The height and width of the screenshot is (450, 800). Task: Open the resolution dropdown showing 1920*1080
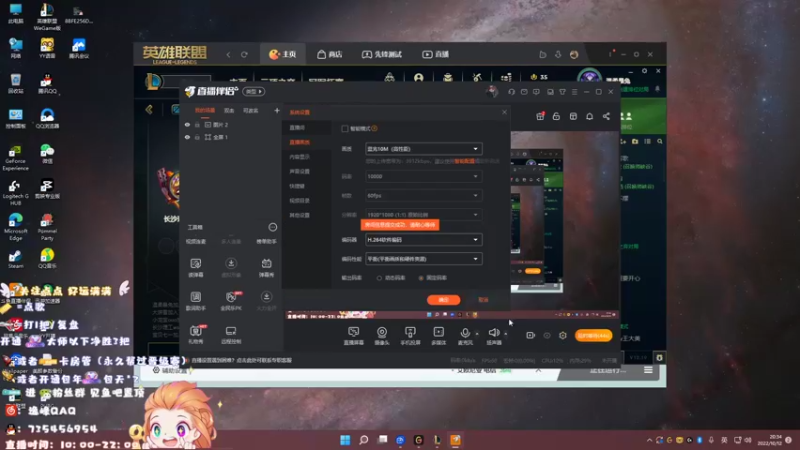(x=423, y=215)
